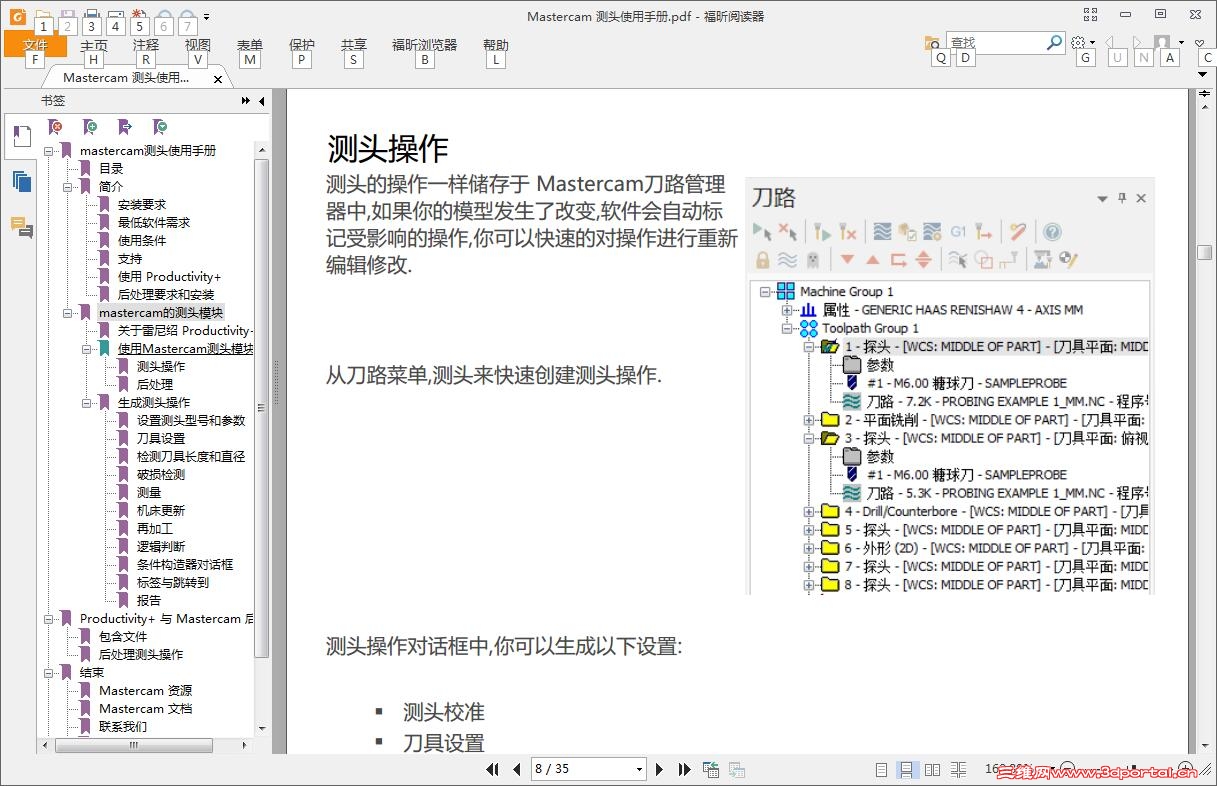This screenshot has height=786, width=1217.
Task: Click the delete bookmark icon
Action: [x=56, y=127]
